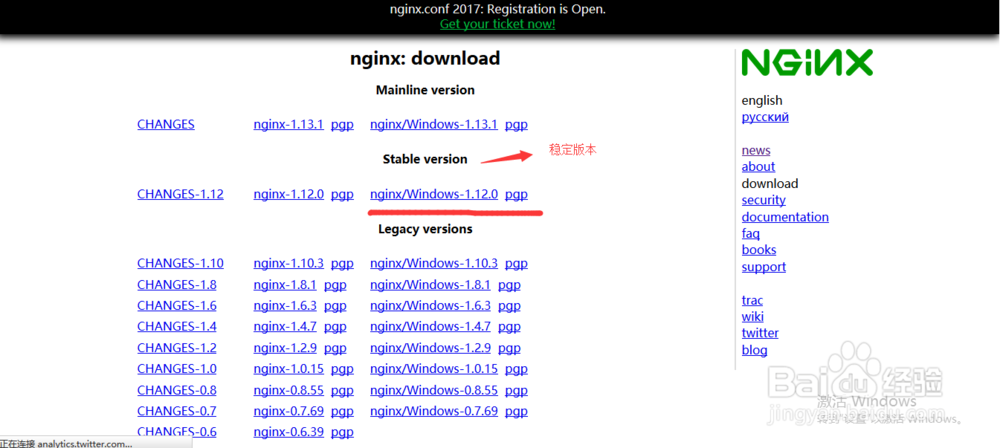Open the CHANGES-0.7 link
1000x448 pixels.
pos(177,411)
